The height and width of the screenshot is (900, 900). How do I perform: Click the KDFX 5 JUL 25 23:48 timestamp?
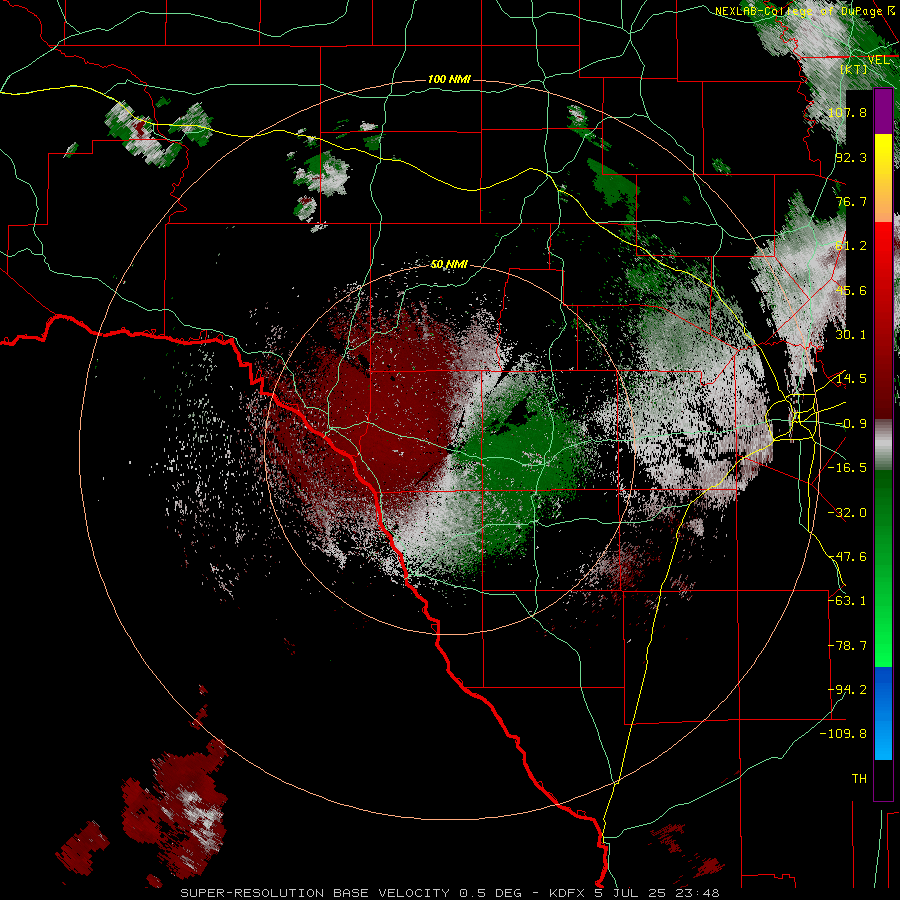pos(634,893)
